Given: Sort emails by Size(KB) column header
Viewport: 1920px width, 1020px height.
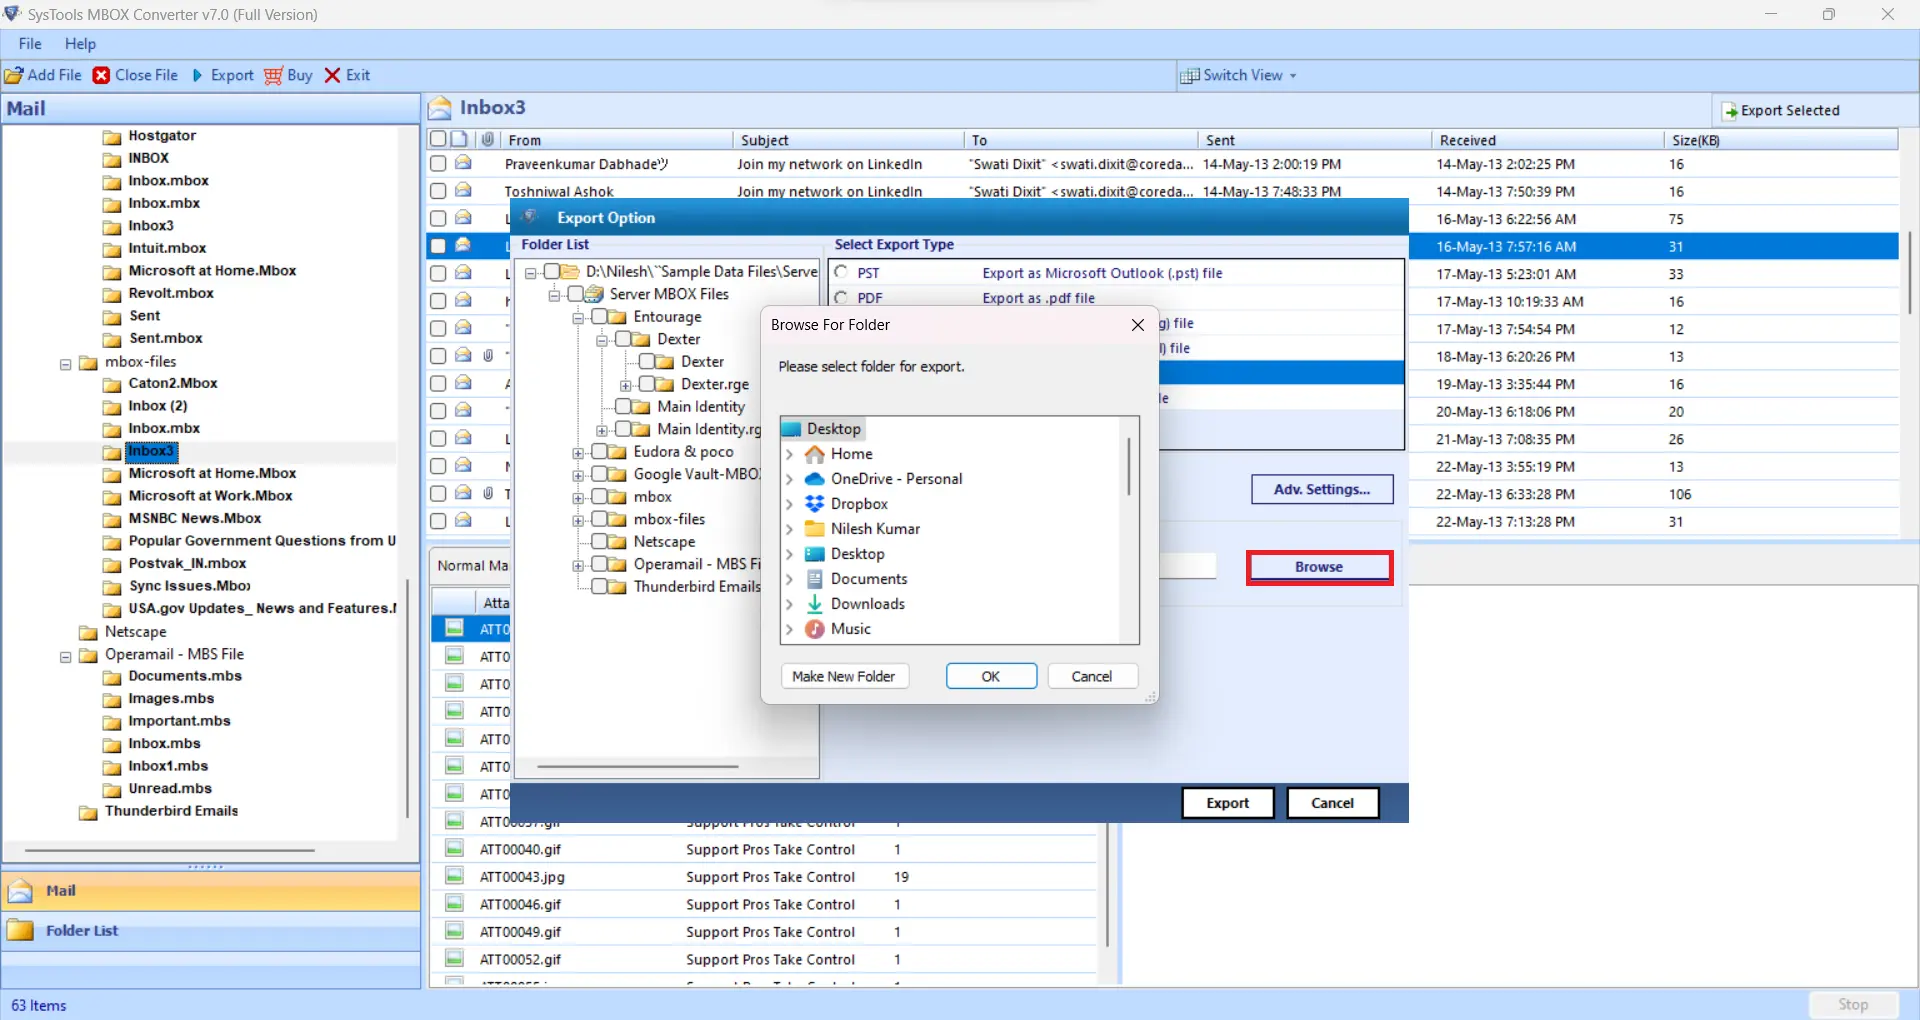Looking at the screenshot, I should point(1780,140).
